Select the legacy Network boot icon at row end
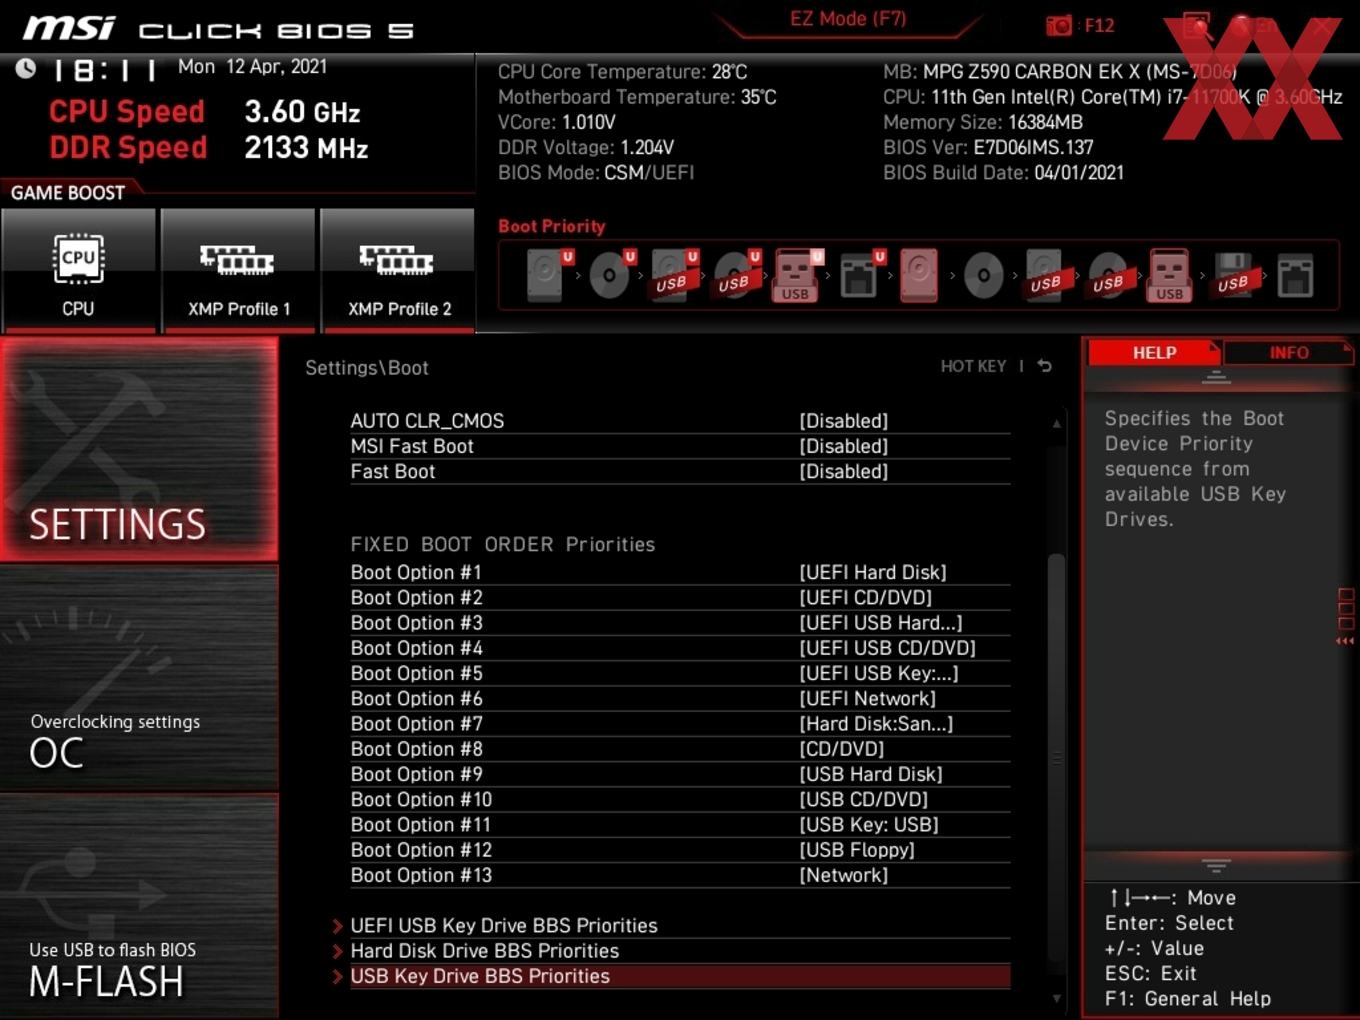This screenshot has width=1360, height=1020. 1295,276
